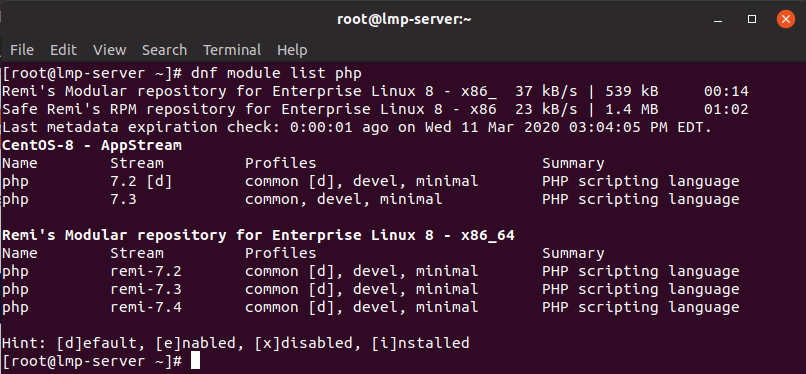Click stream value '7.3' under AppStream
The image size is (806, 374).
point(123,199)
